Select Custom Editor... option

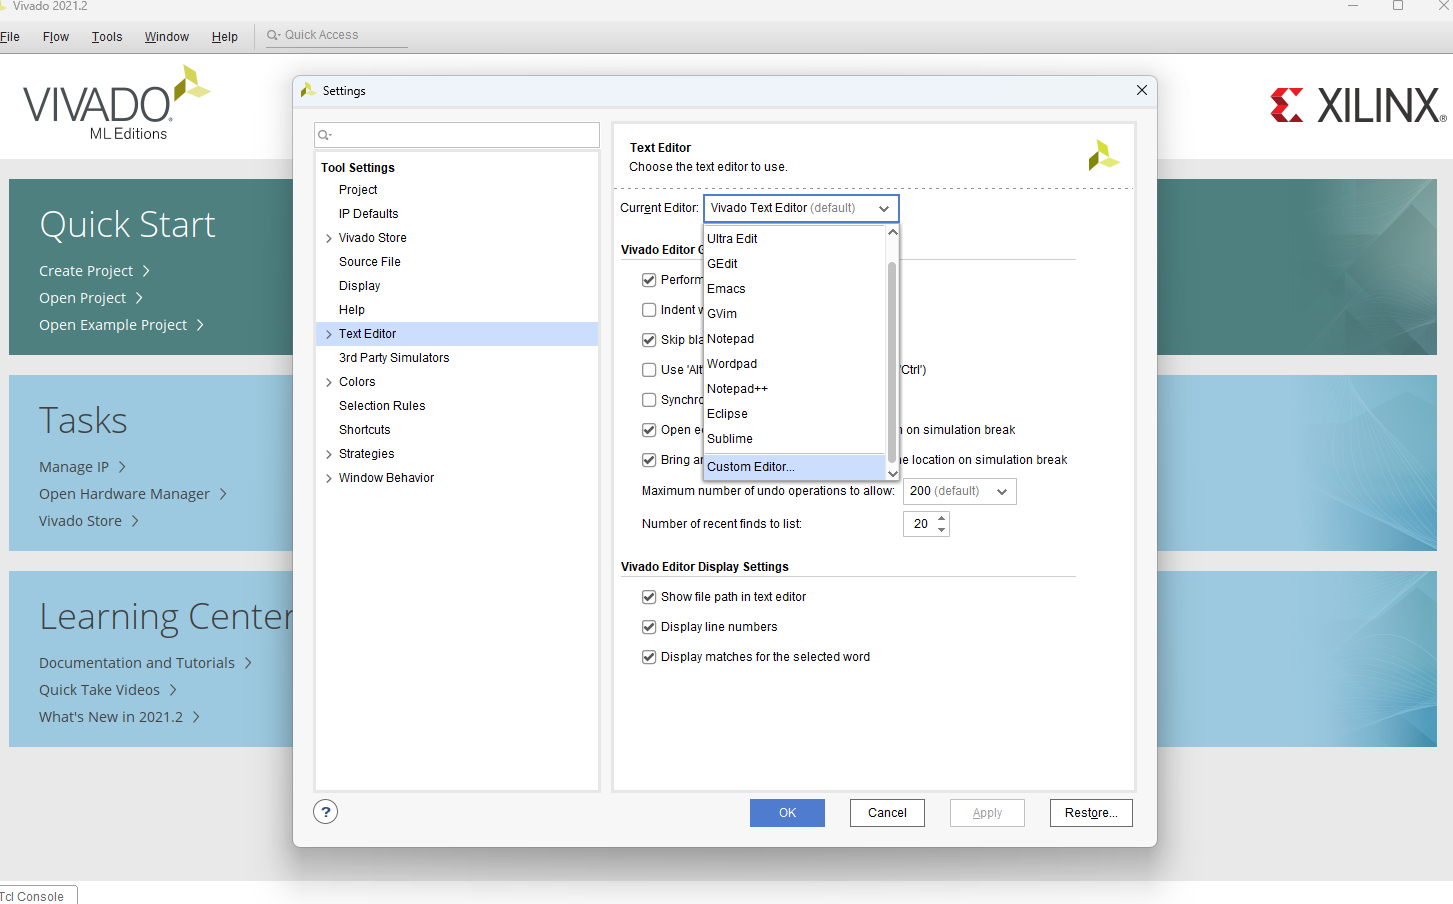(795, 467)
